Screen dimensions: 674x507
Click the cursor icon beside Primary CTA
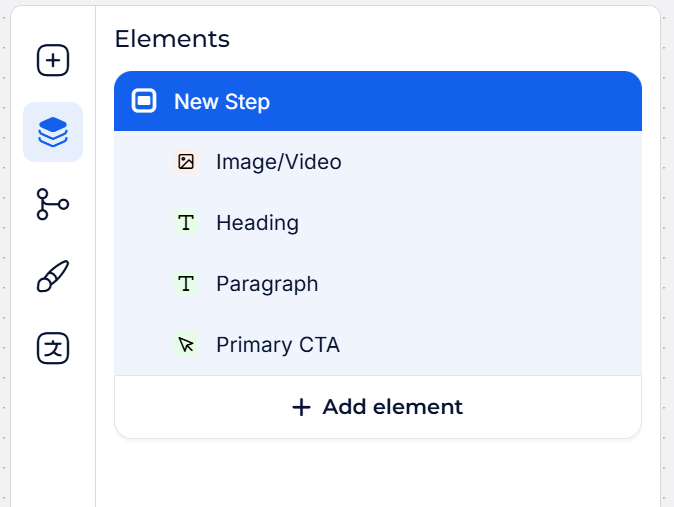tap(186, 345)
